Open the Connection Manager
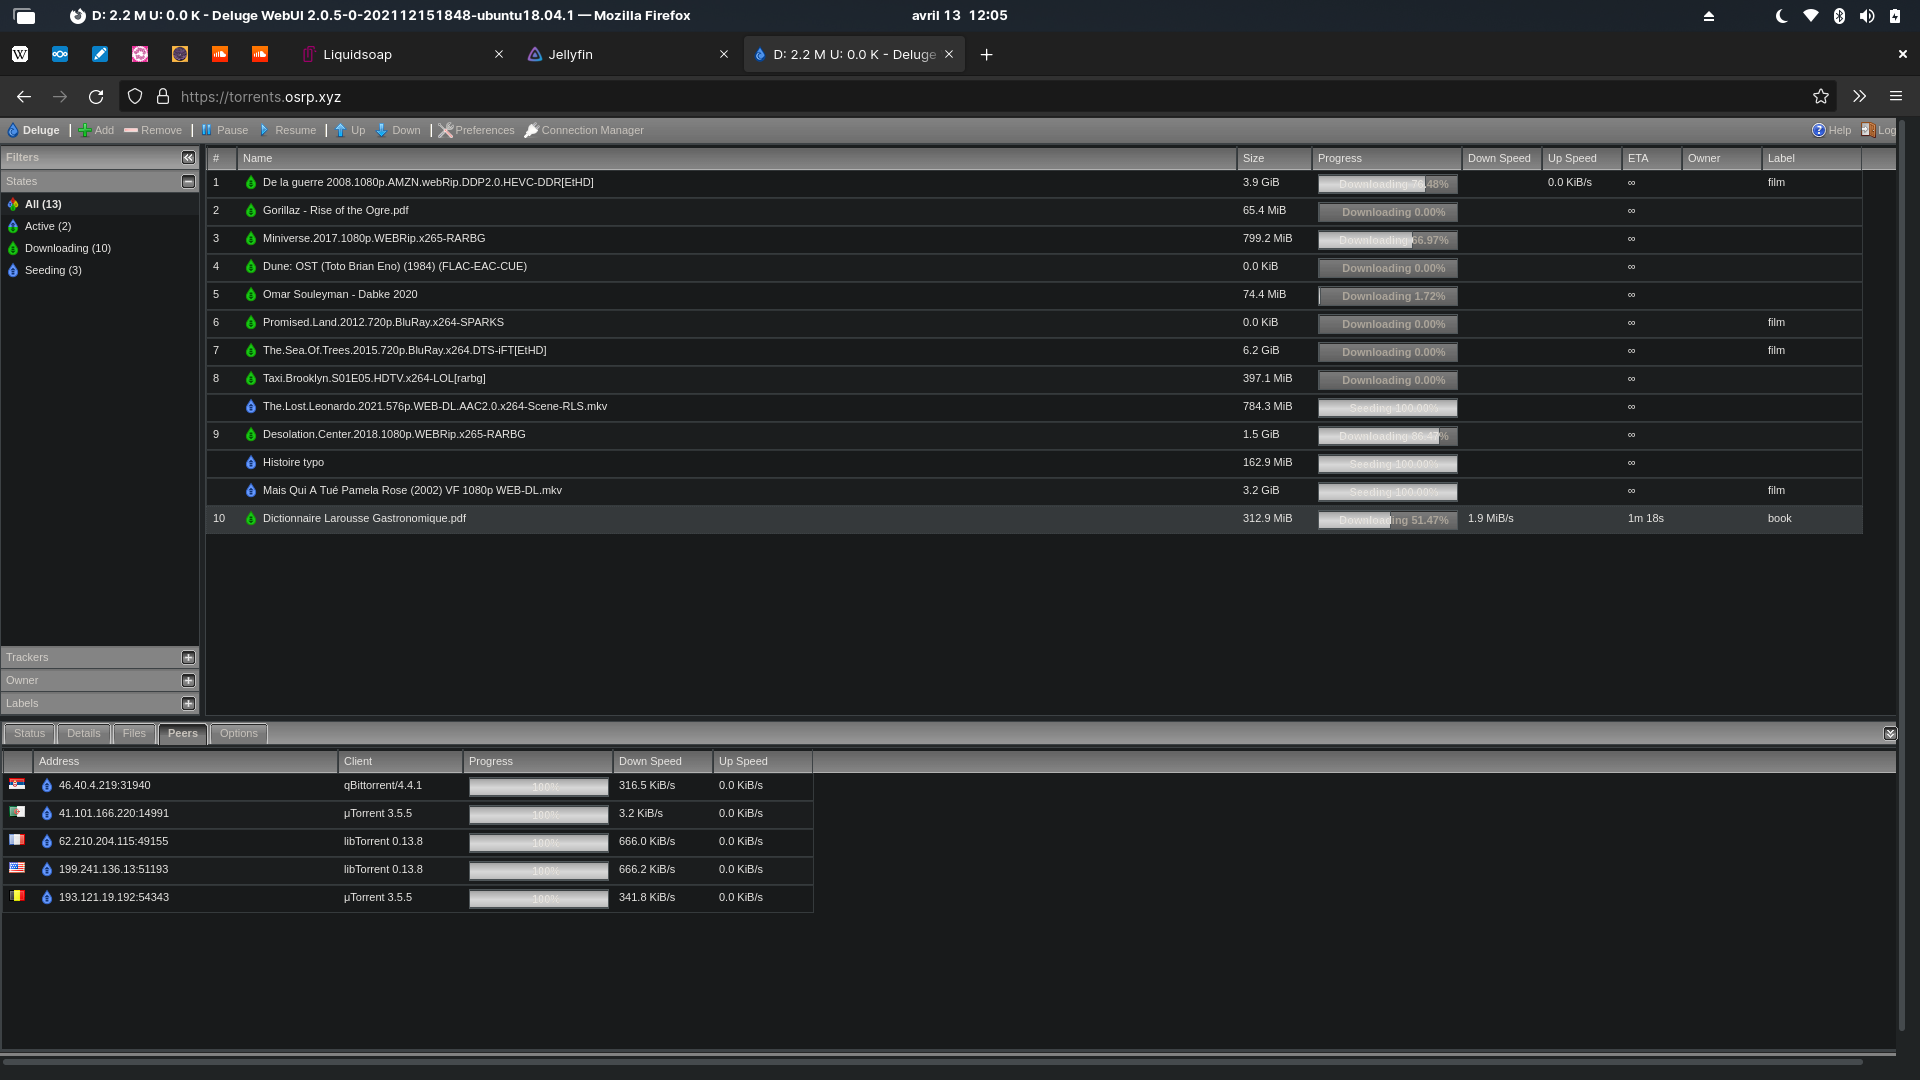 (x=584, y=130)
